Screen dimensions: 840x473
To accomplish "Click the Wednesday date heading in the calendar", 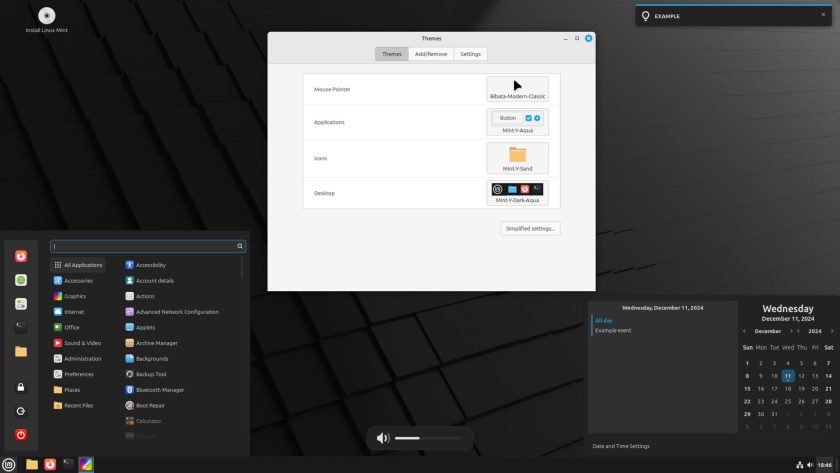I will [788, 309].
